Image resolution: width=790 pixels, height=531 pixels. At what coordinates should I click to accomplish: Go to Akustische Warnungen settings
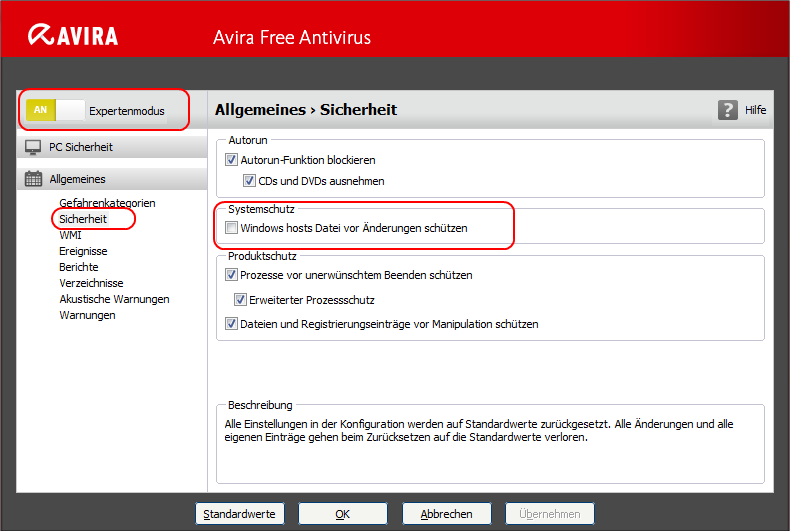(114, 299)
